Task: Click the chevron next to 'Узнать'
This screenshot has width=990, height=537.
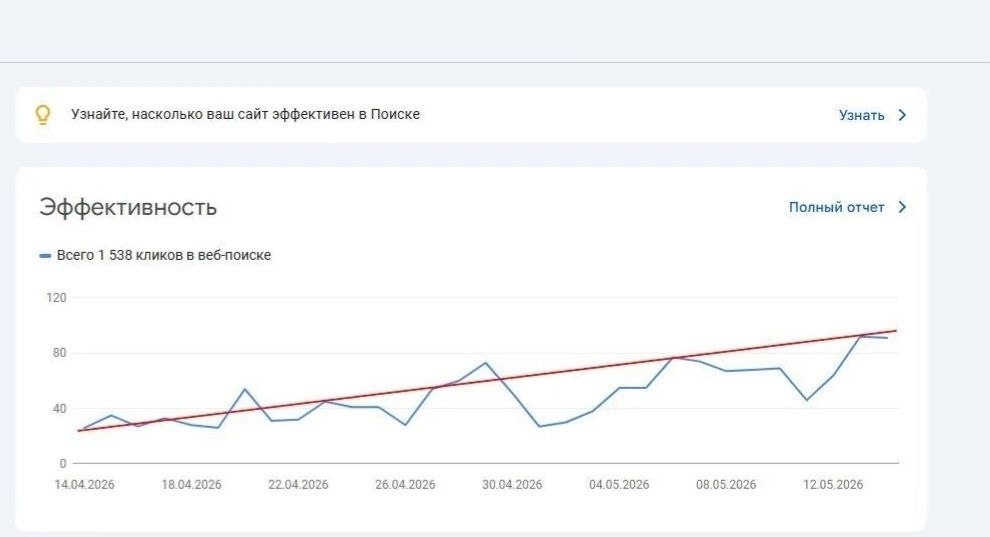Action: point(902,115)
